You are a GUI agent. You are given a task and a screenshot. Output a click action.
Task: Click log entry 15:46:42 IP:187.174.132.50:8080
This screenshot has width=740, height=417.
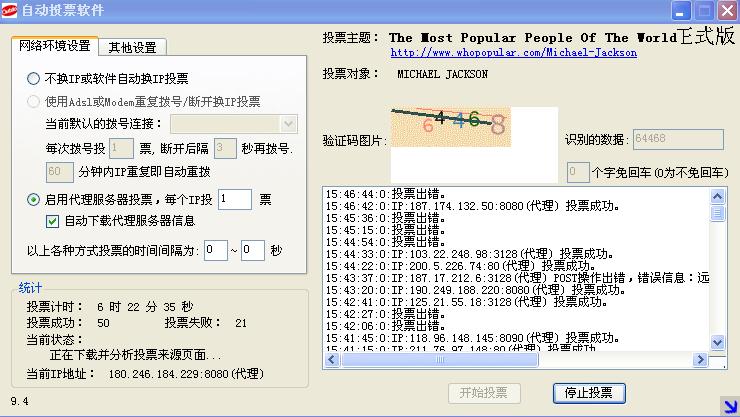[x=472, y=206]
